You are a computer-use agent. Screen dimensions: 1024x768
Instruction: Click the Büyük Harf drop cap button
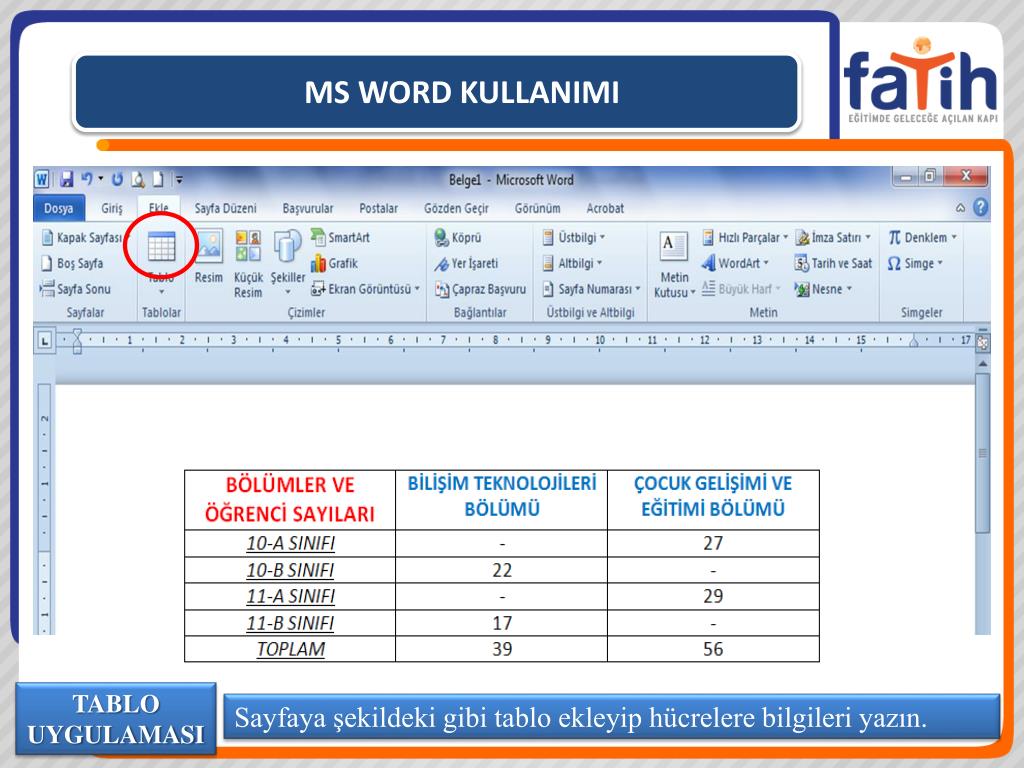click(741, 289)
